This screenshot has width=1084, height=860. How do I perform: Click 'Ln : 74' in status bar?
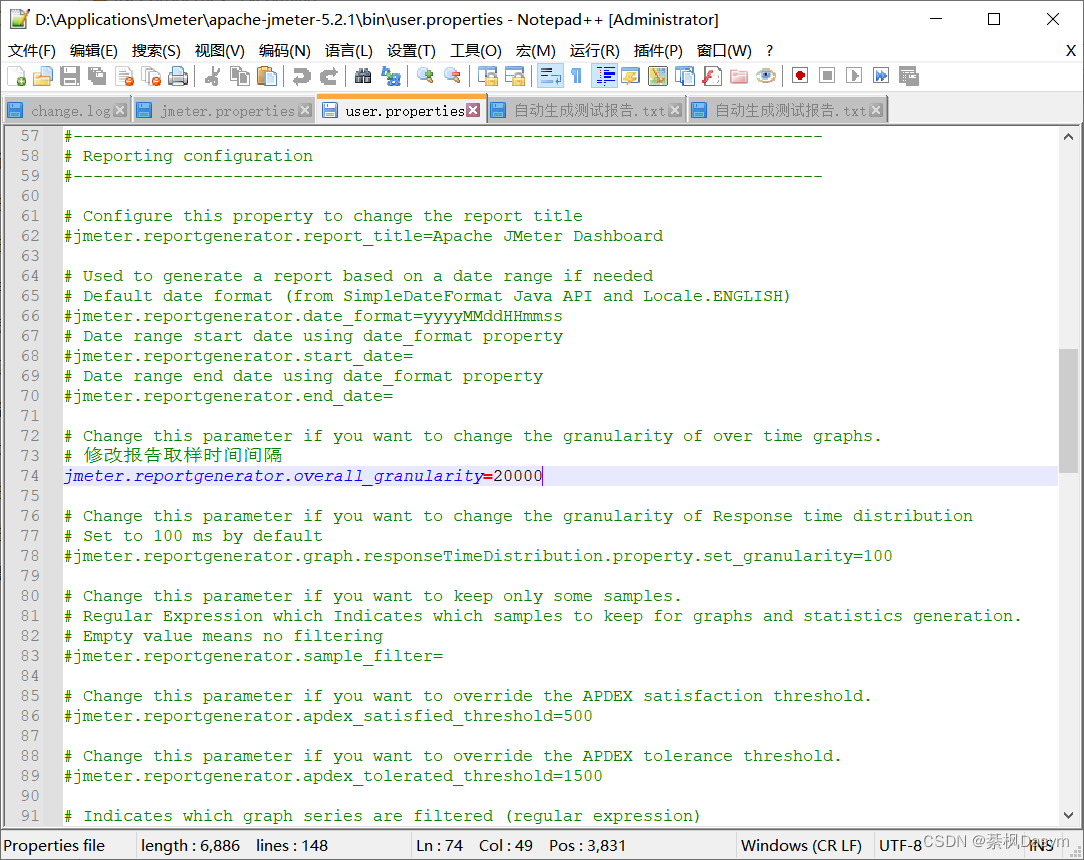point(440,845)
